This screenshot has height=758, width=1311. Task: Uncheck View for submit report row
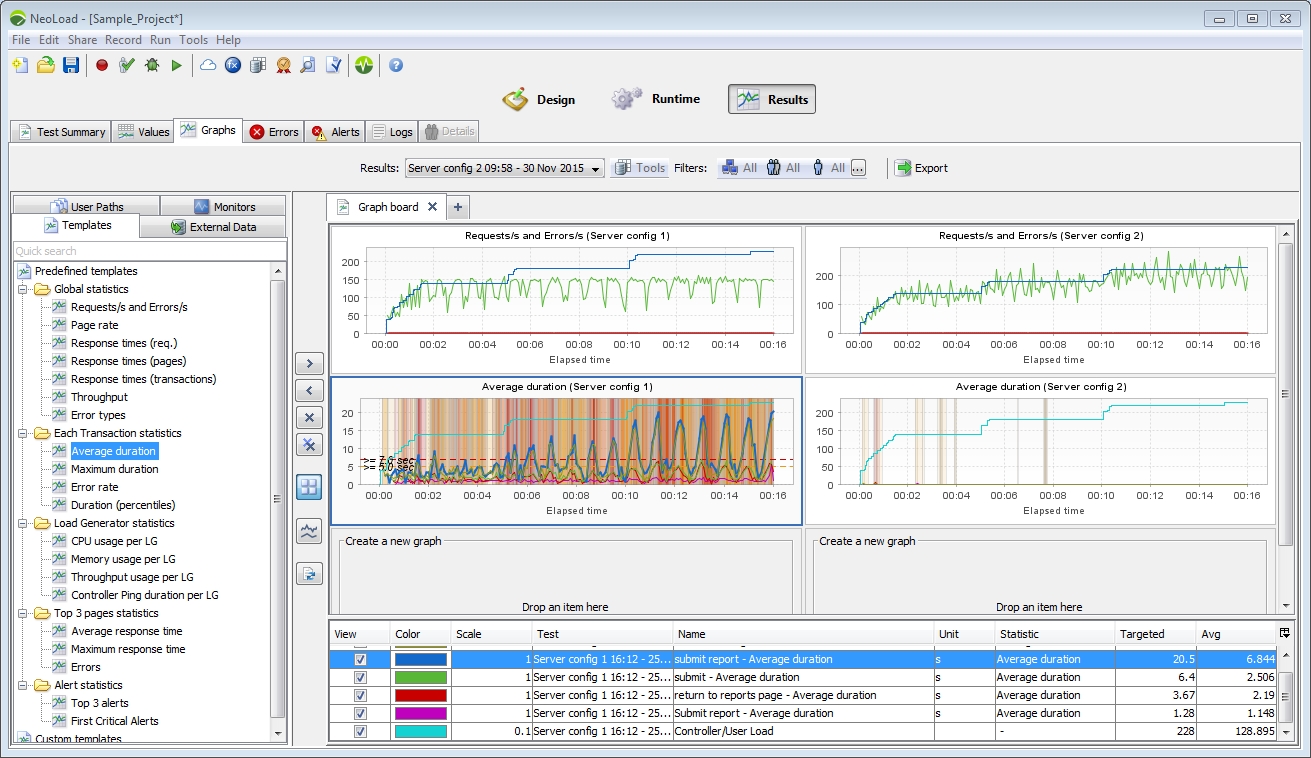pos(361,660)
